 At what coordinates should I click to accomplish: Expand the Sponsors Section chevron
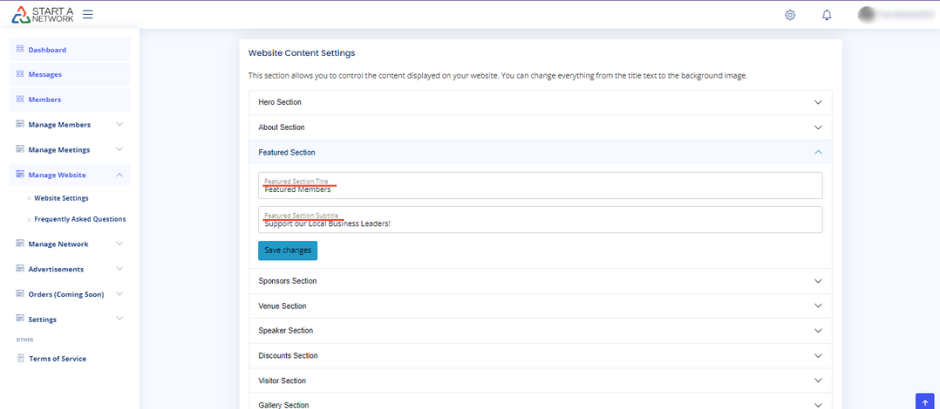pyautogui.click(x=818, y=282)
